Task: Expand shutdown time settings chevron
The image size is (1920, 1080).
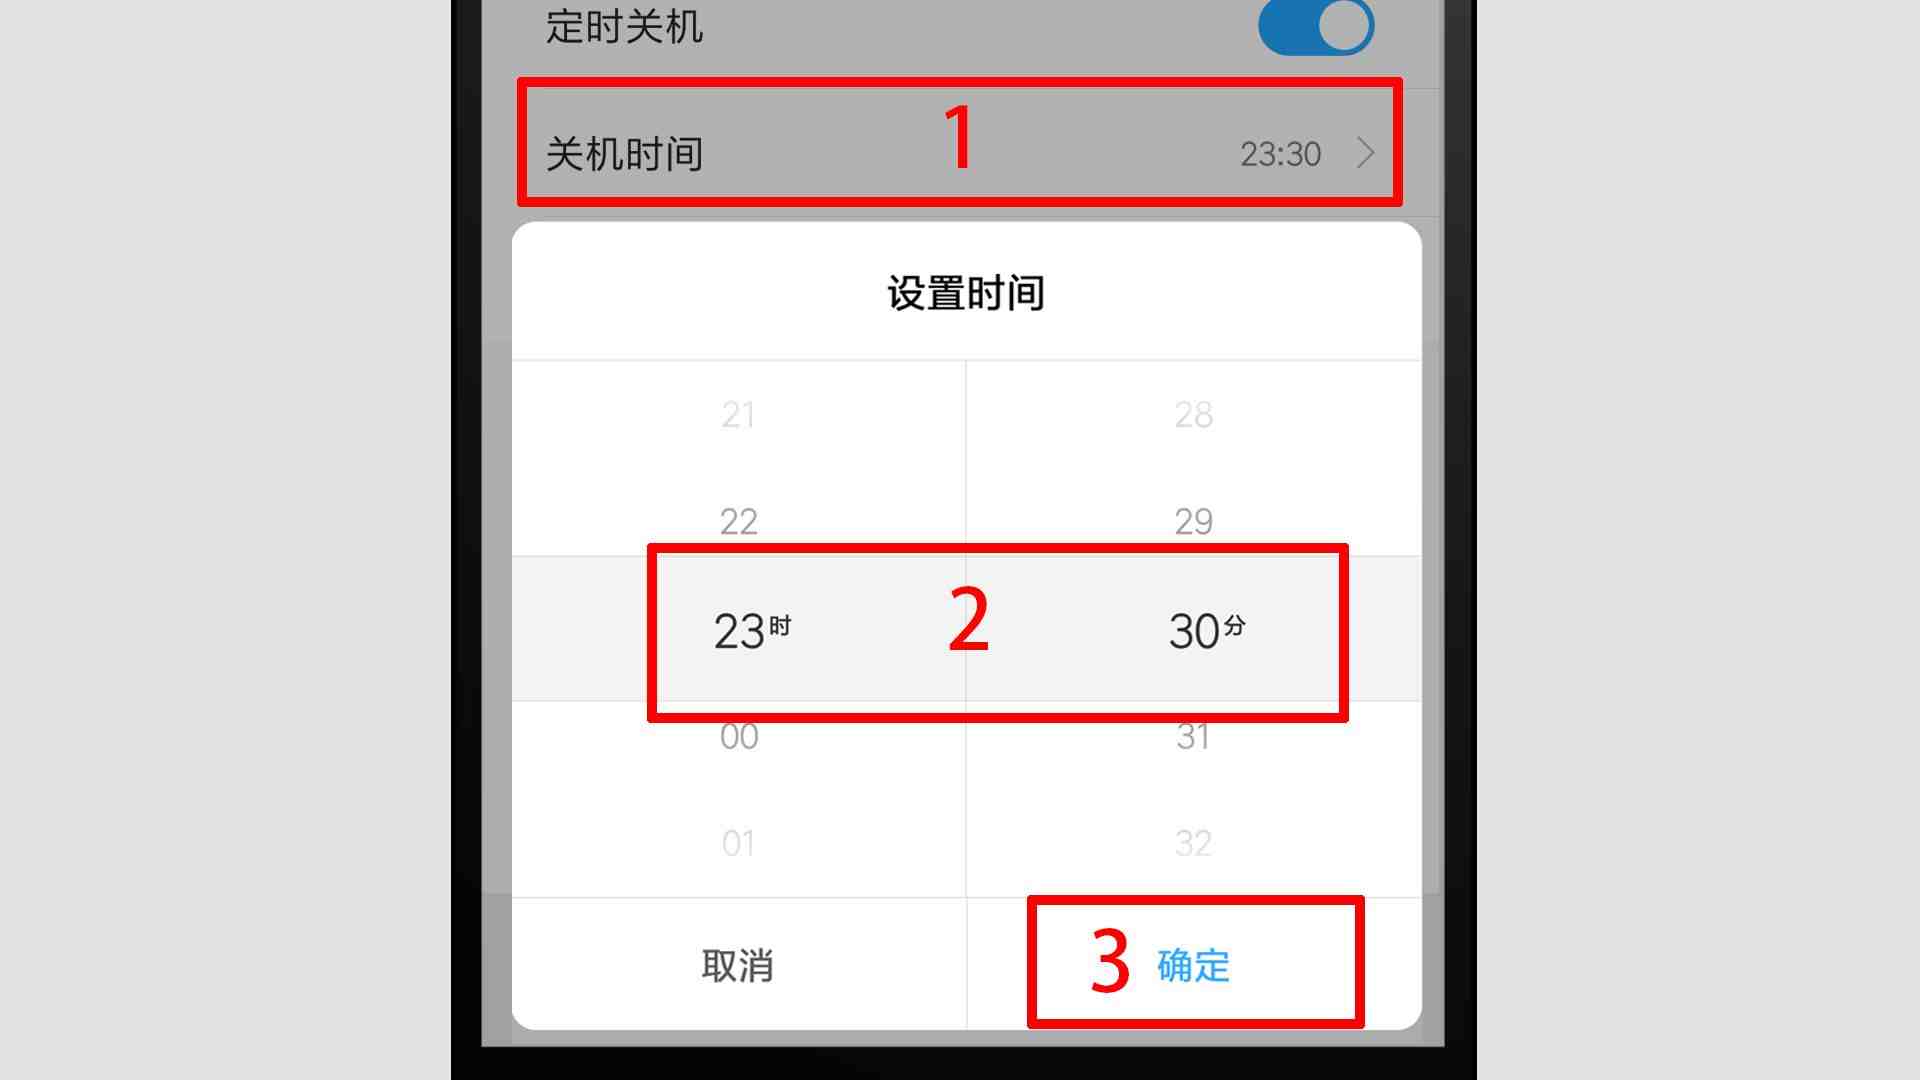Action: coord(1371,152)
